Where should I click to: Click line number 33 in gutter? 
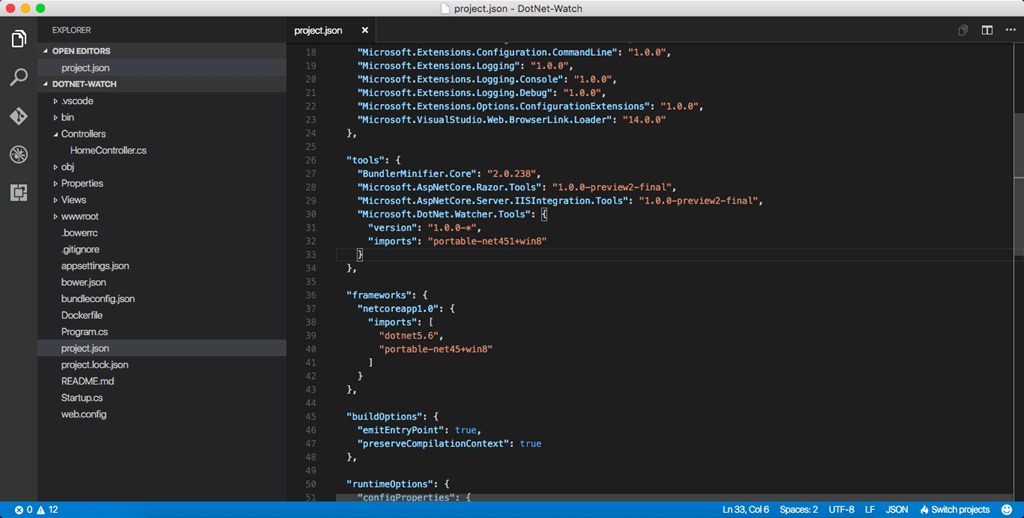[x=311, y=255]
